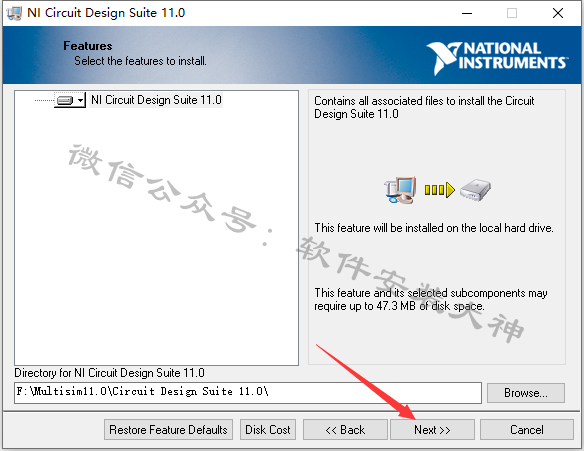Close the installer window

[558, 13]
